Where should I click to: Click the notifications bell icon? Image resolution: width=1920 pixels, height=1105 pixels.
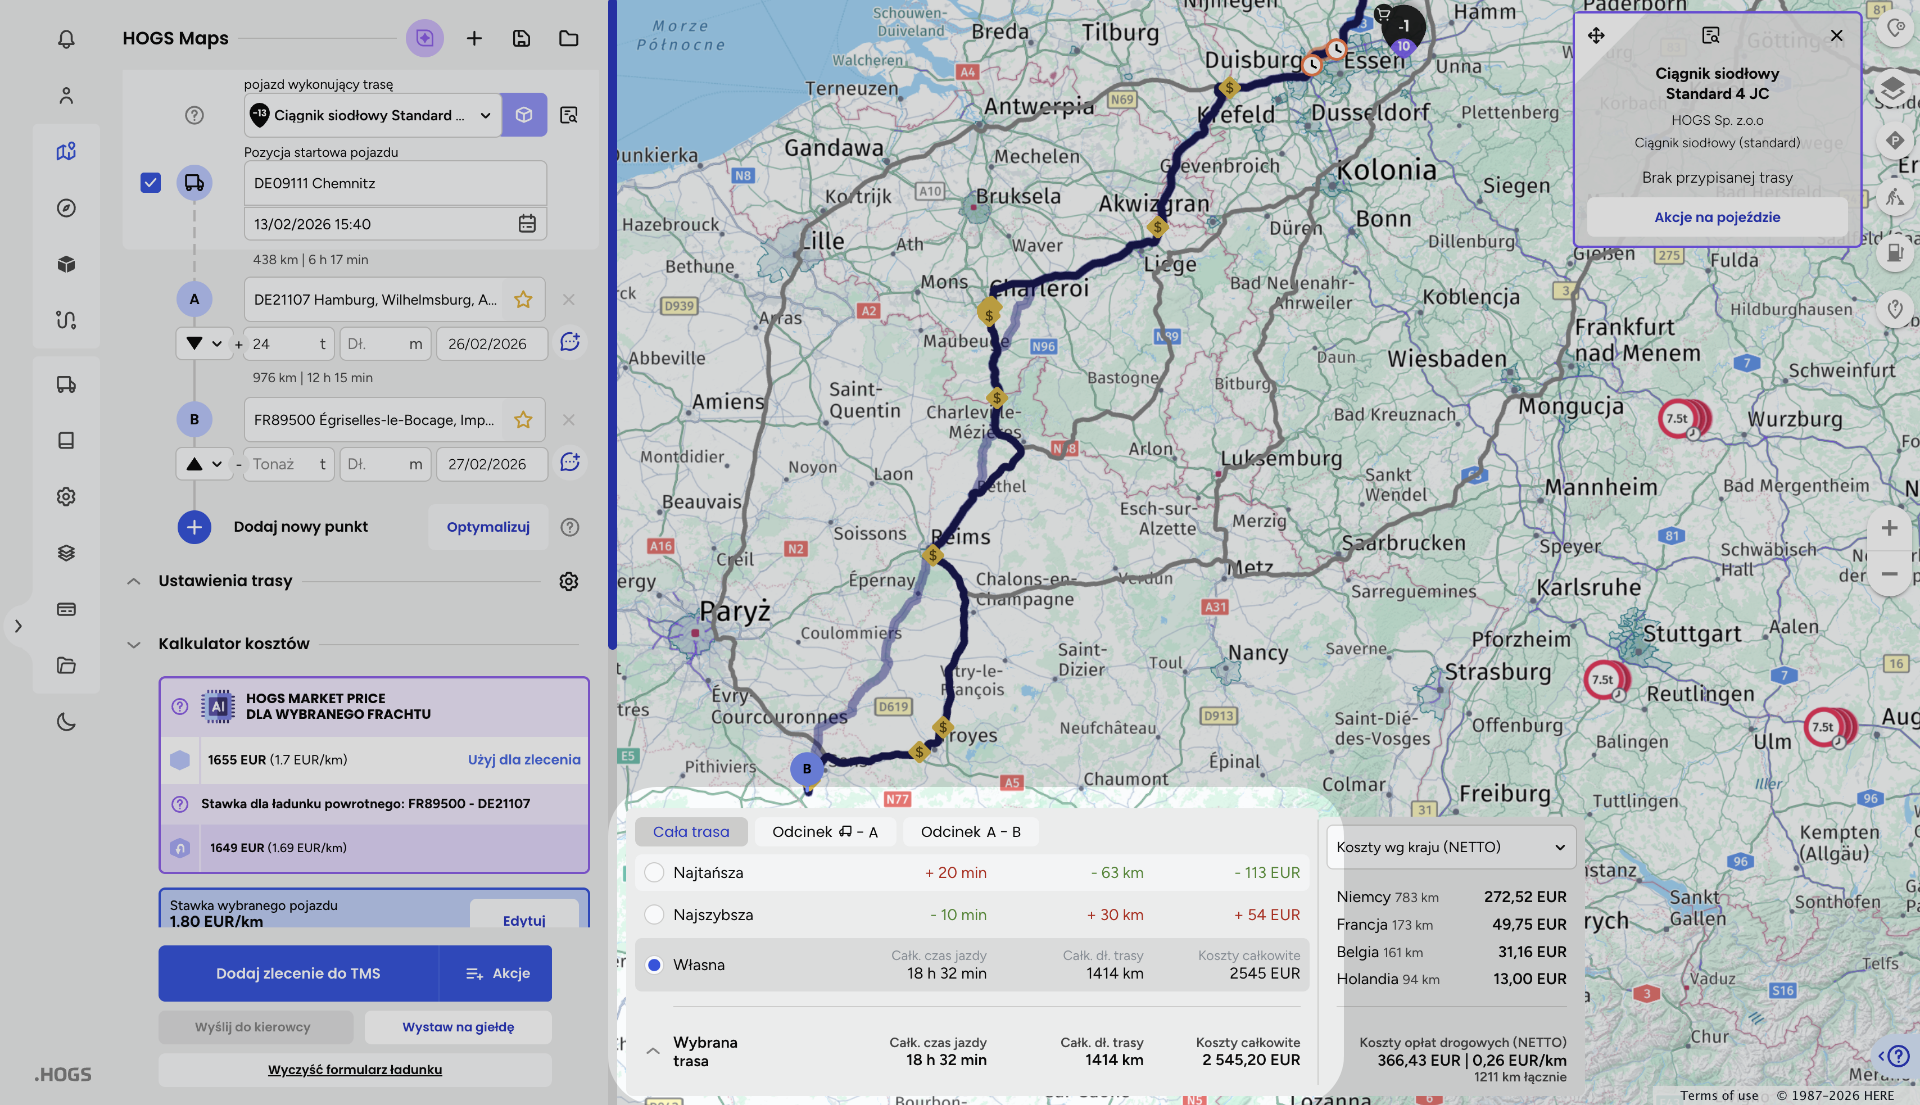(x=66, y=39)
